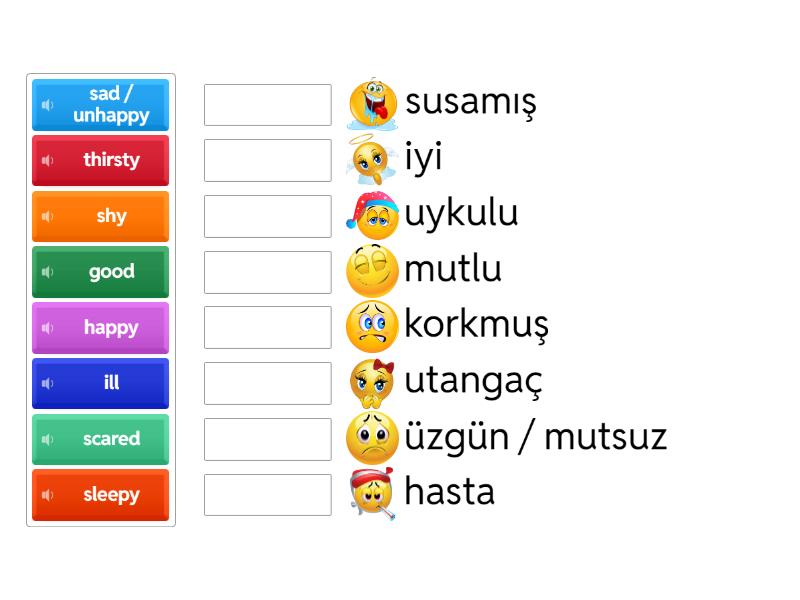The image size is (800, 600).
Task: Select the green good word tile
Action: (111, 272)
